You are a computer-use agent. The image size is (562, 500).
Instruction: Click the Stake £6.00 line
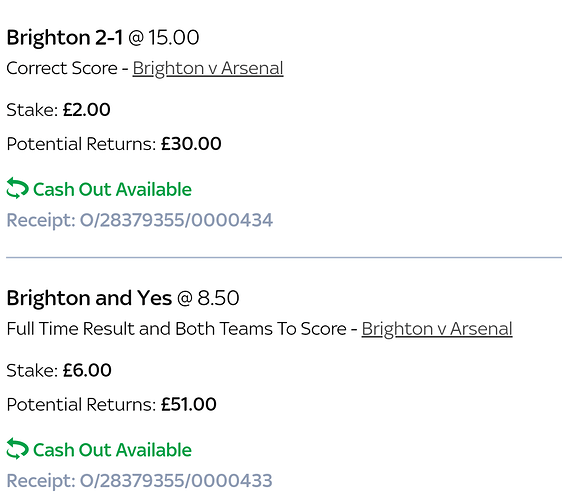tap(59, 370)
